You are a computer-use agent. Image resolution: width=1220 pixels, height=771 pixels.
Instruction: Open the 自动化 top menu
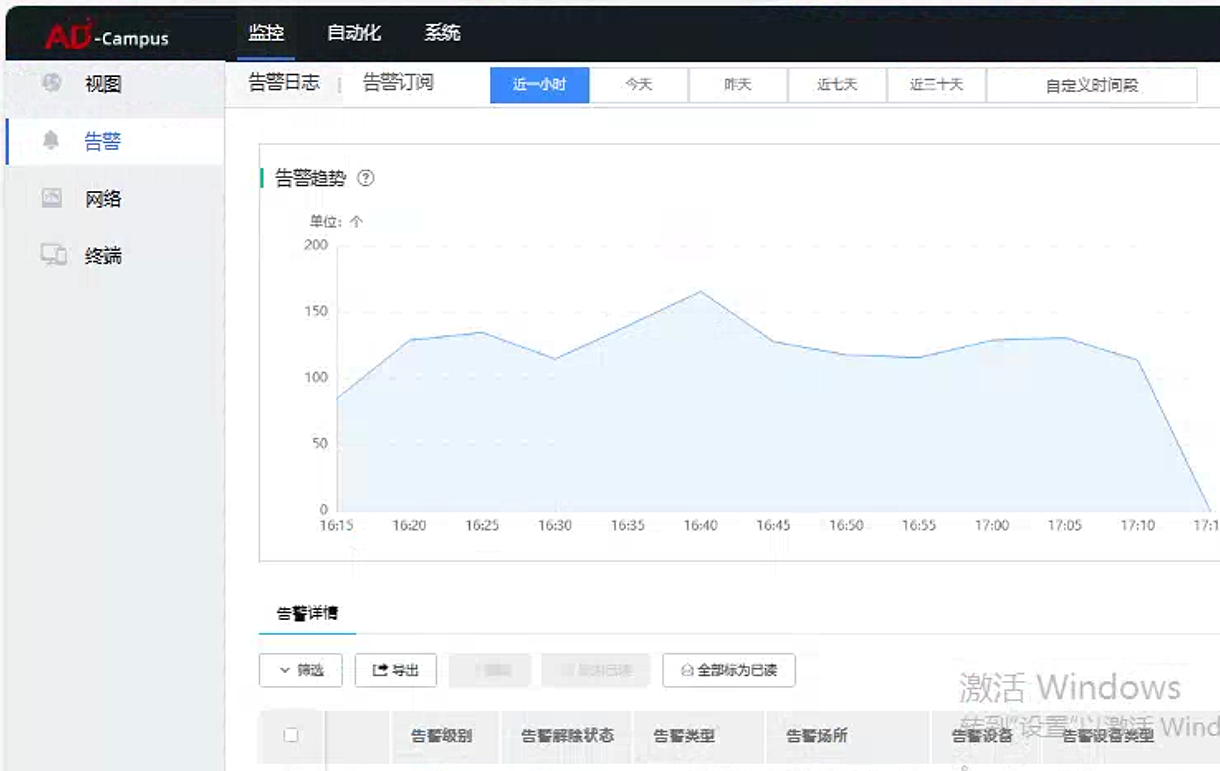click(x=354, y=33)
